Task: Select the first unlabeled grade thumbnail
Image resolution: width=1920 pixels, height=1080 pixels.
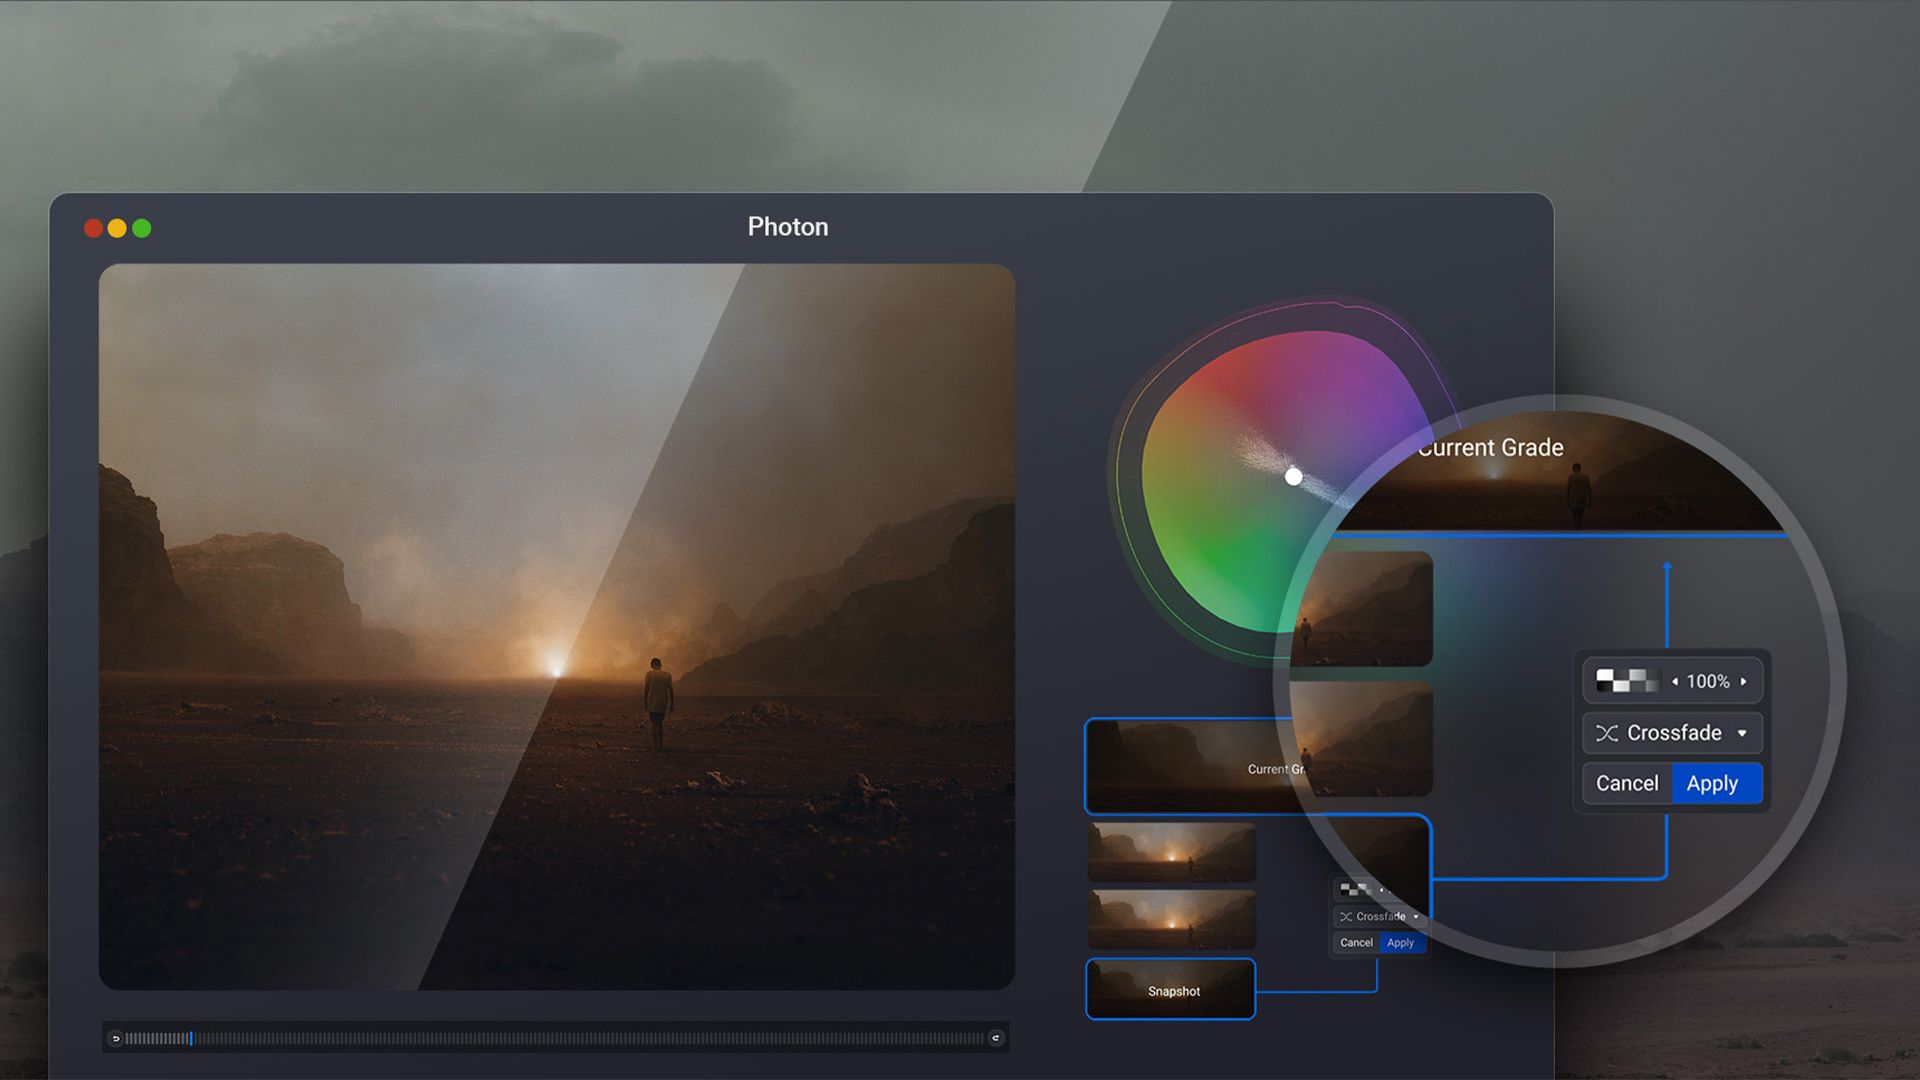Action: click(x=1171, y=853)
